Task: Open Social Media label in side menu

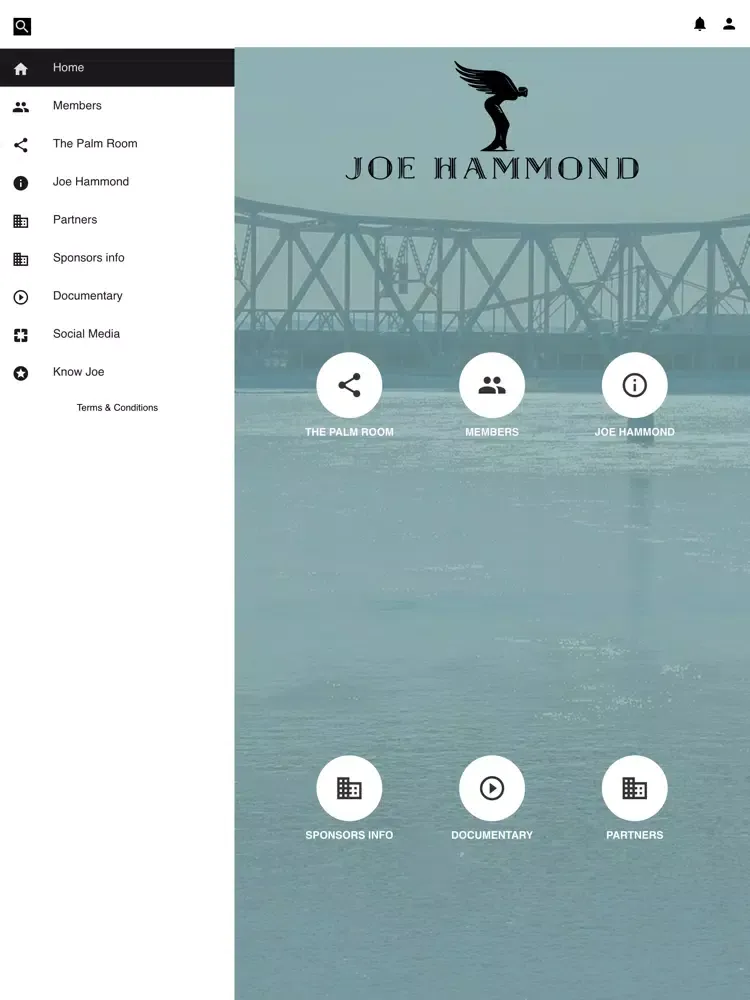Action: (86, 334)
